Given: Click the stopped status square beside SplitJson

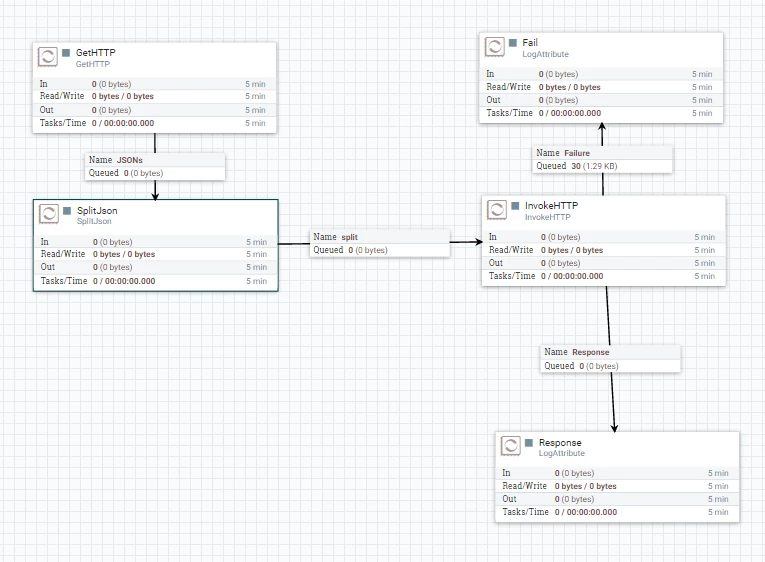Looking at the screenshot, I should pyautogui.click(x=67, y=210).
